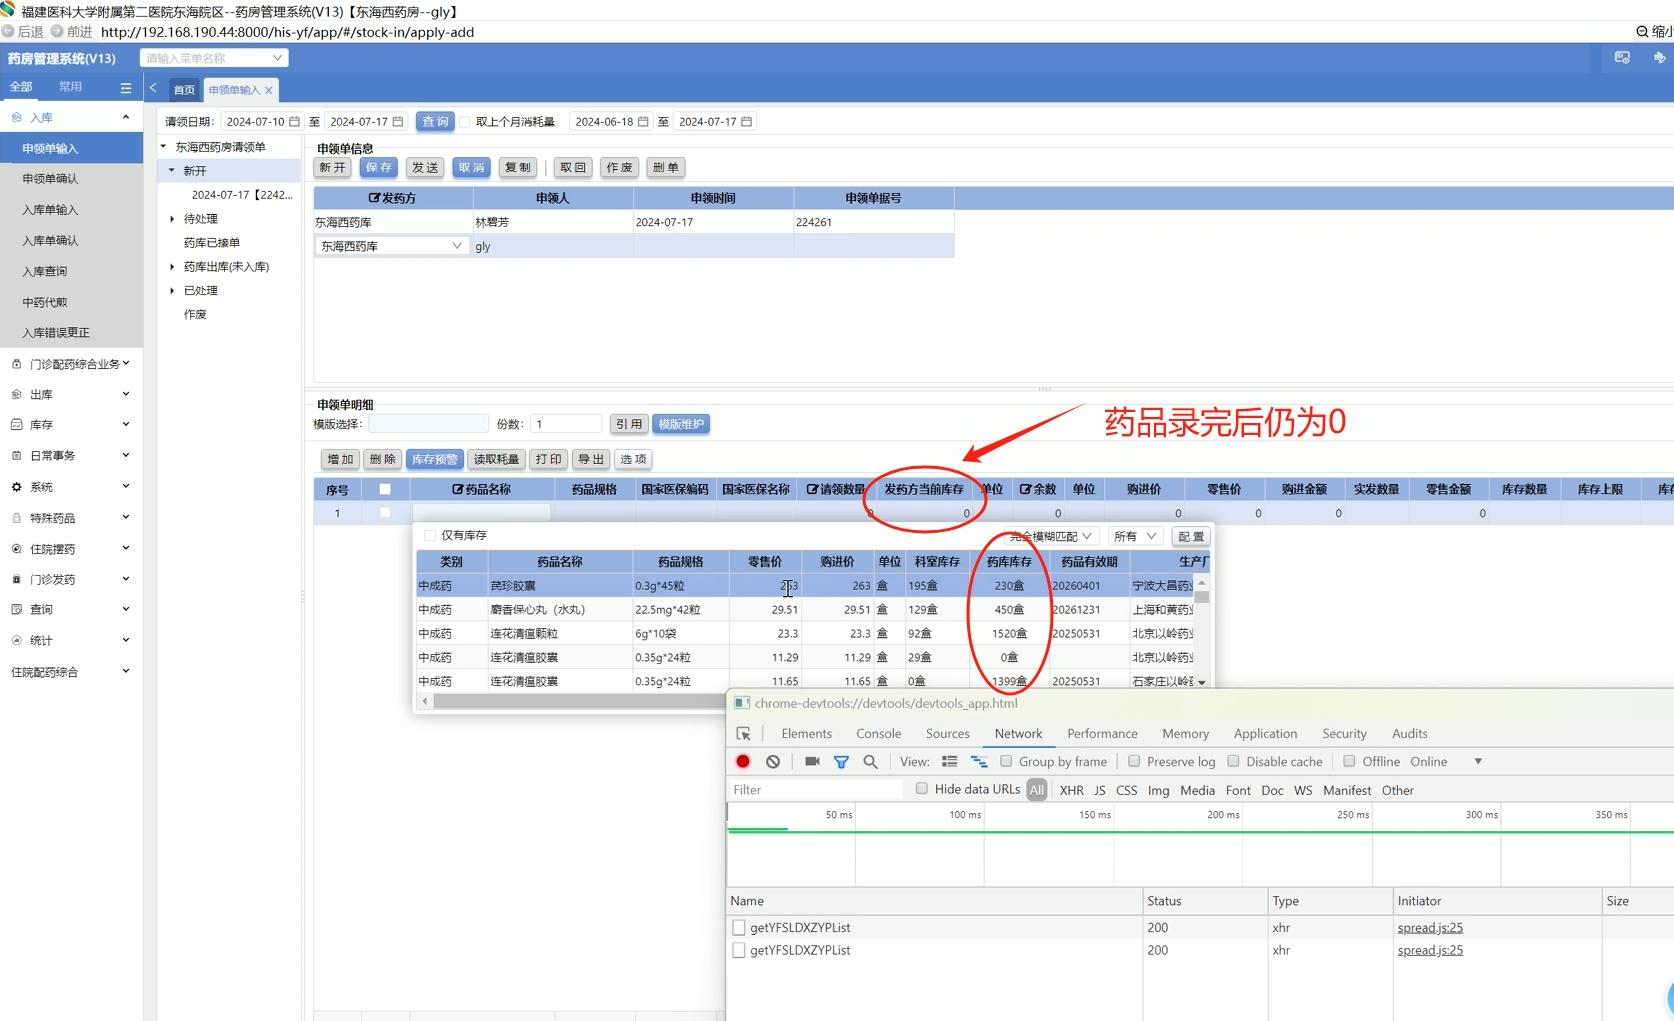The image size is (1674, 1021).
Task: Click the DevTools record network log icon
Action: coord(743,762)
